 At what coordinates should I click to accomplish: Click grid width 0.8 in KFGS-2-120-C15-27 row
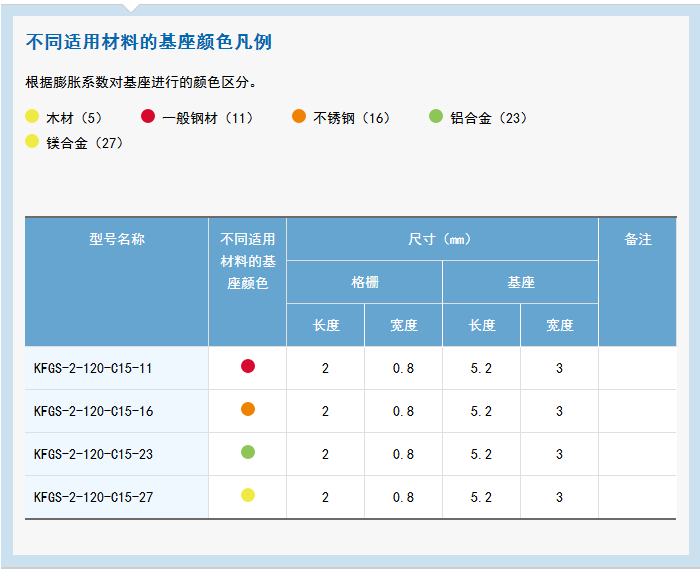(403, 497)
